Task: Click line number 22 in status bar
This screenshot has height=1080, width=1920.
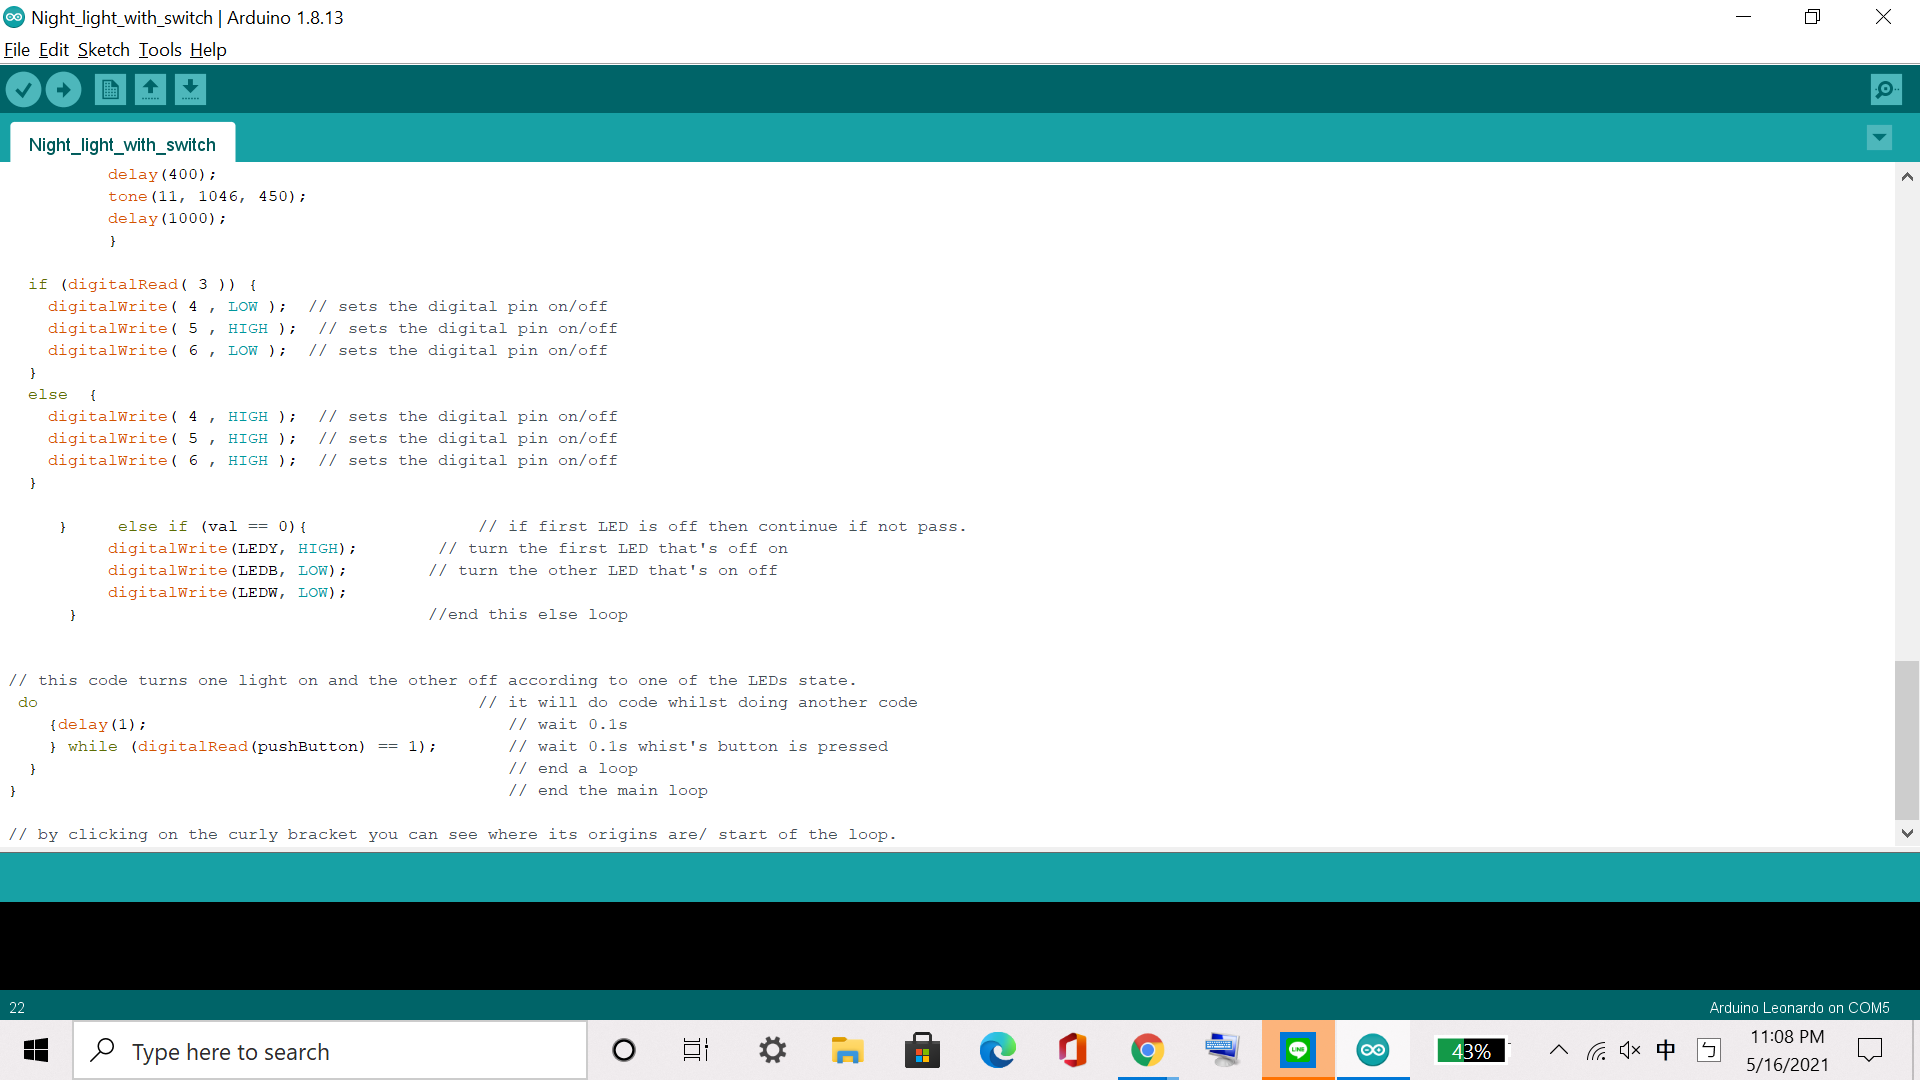Action: coord(17,1007)
